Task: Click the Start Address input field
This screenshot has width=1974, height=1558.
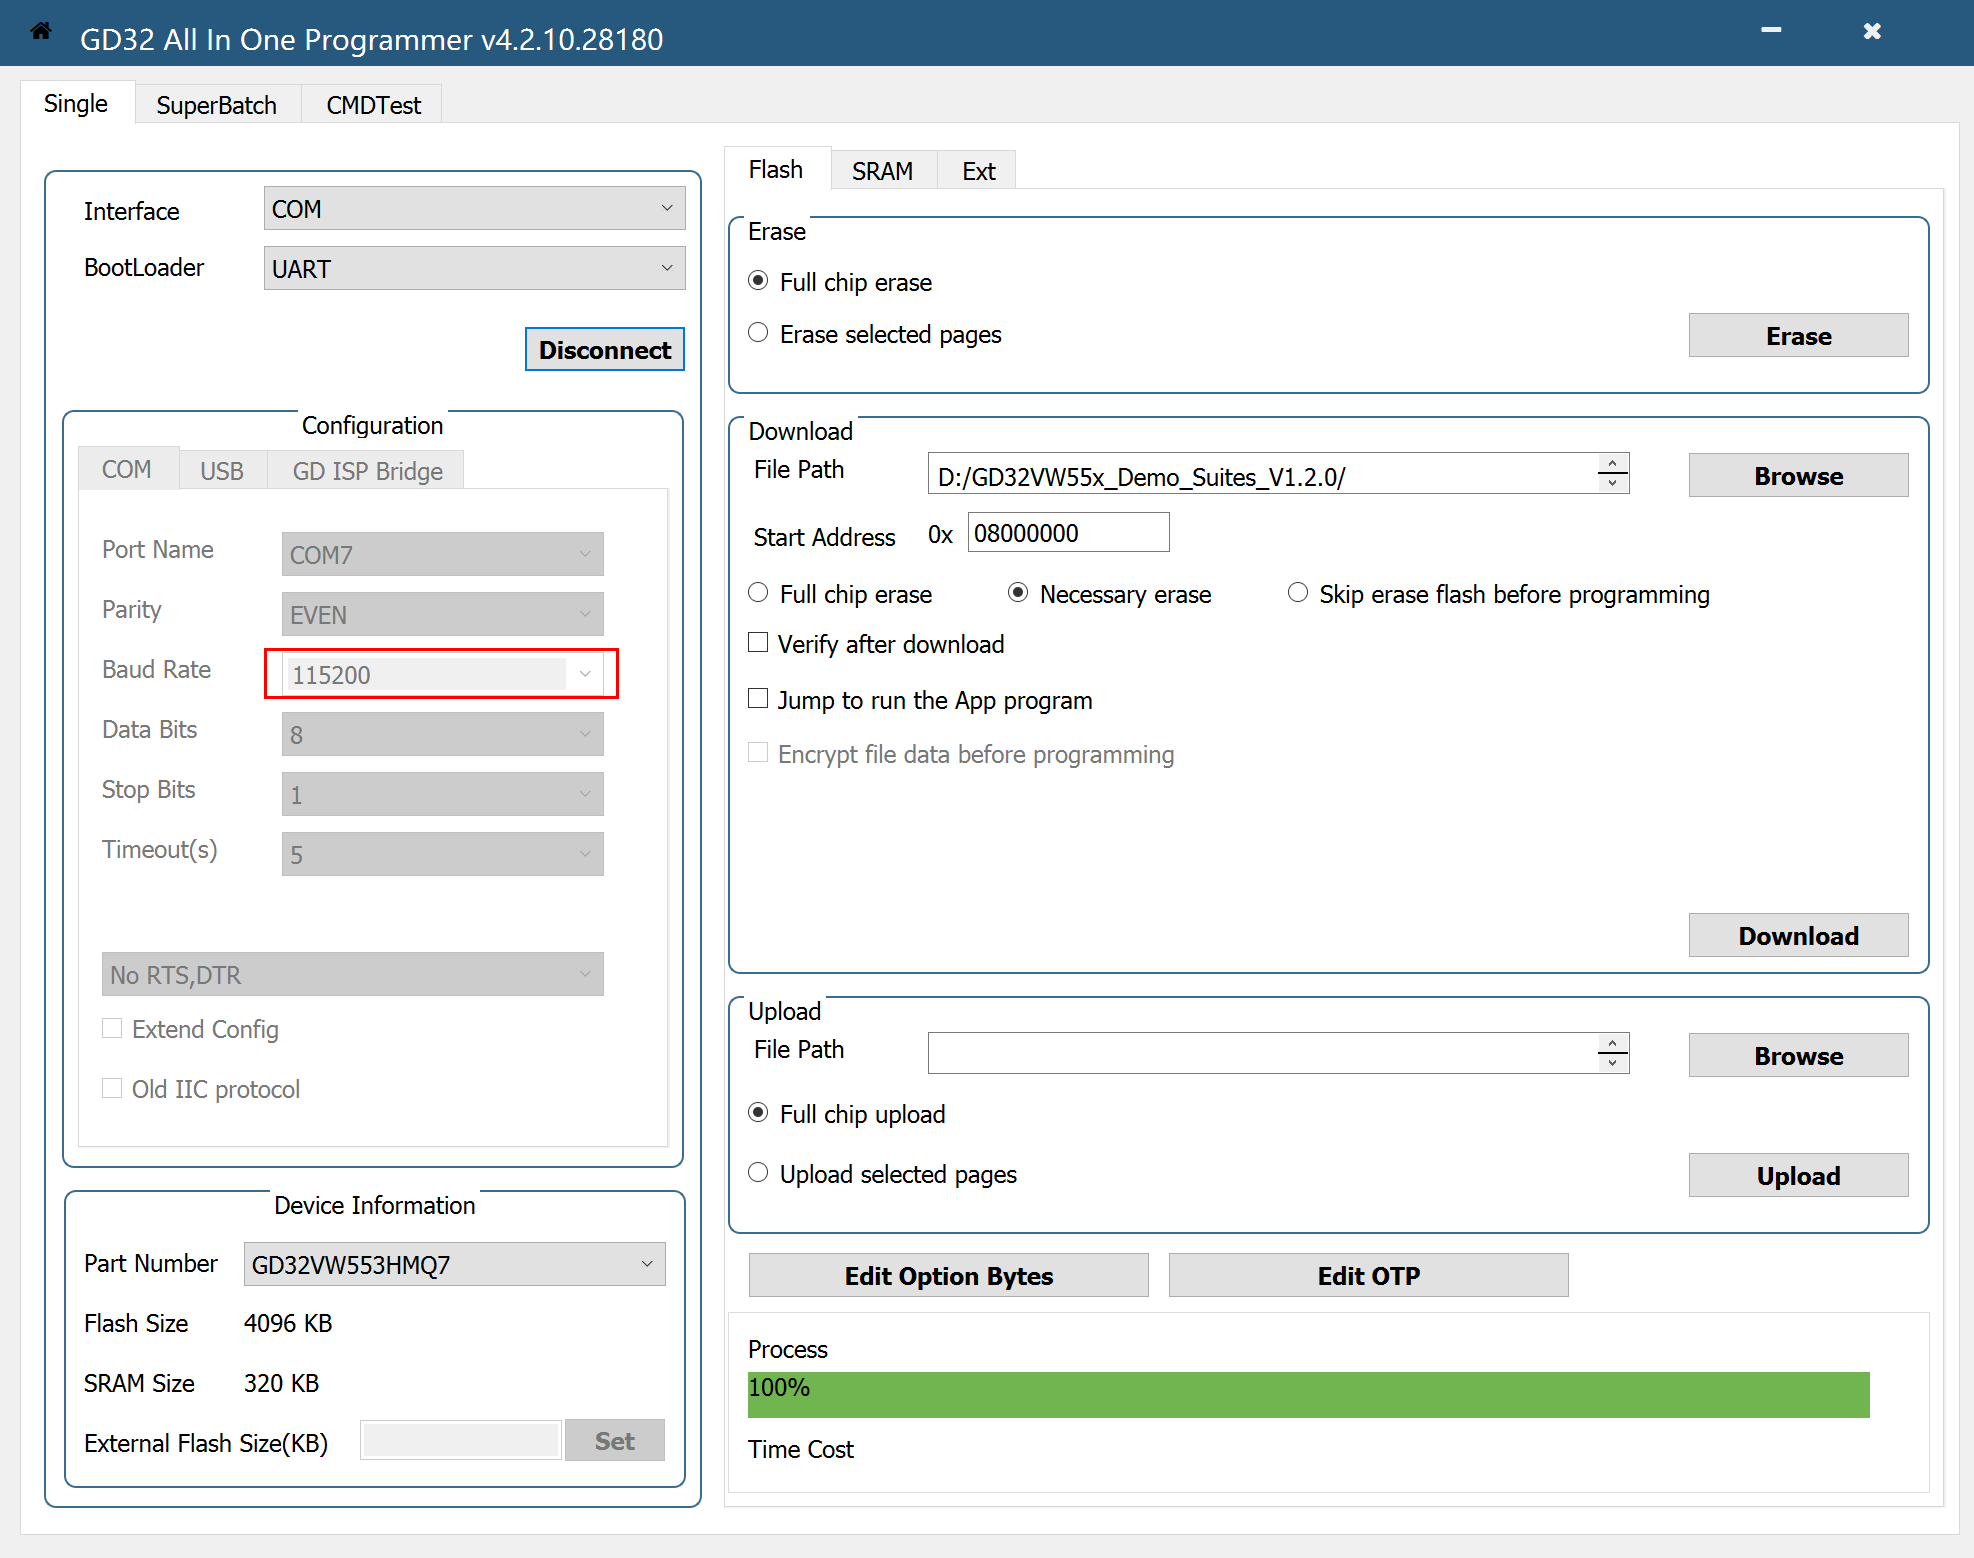Action: pyautogui.click(x=1067, y=533)
